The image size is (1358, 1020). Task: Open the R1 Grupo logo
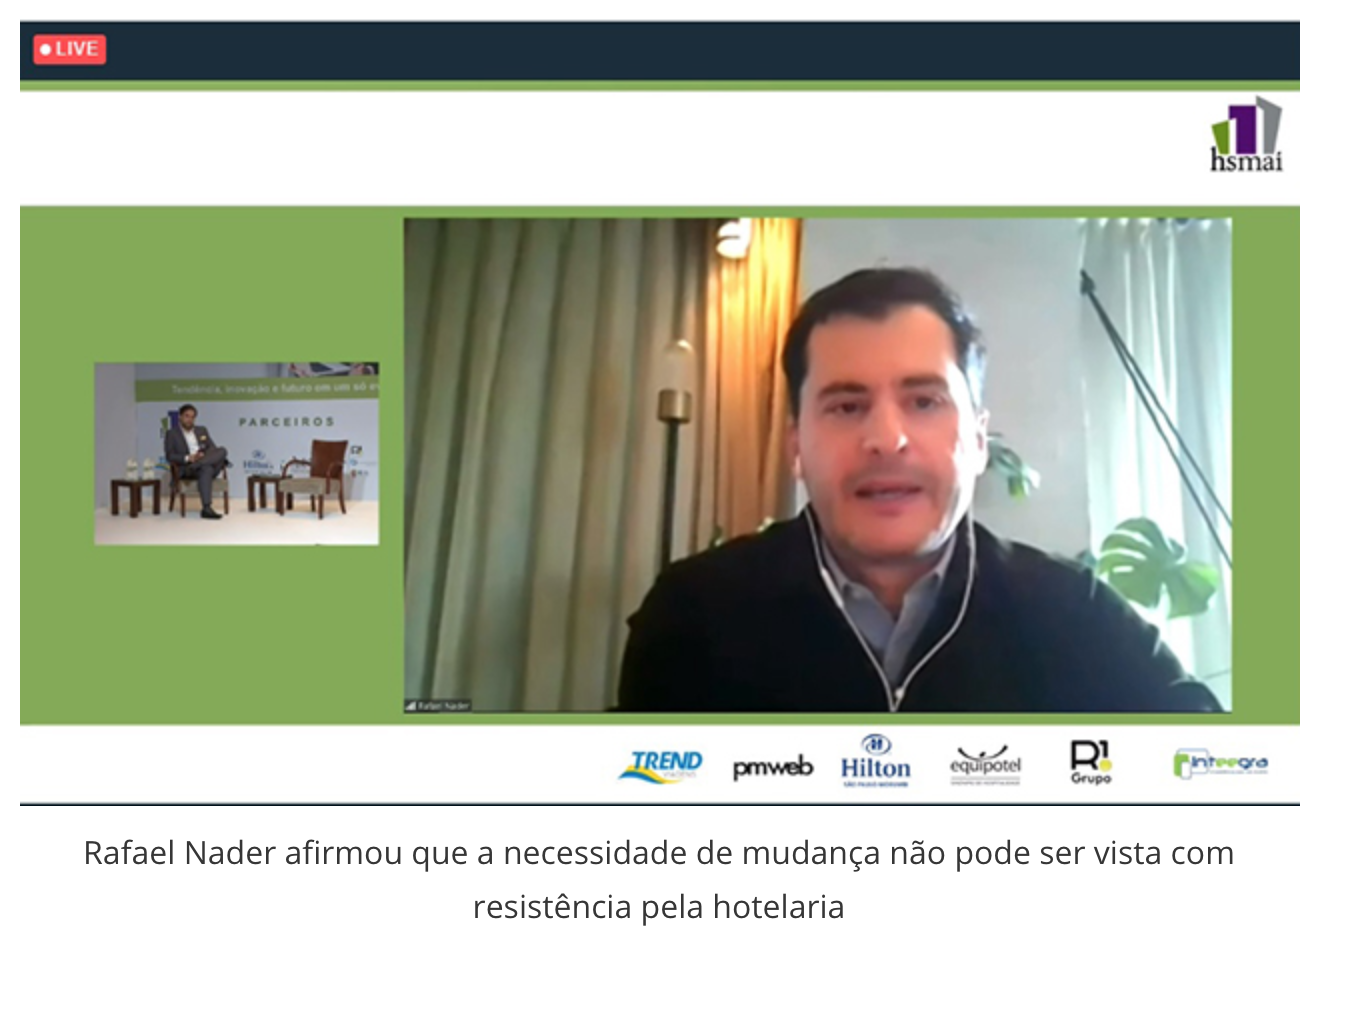click(1090, 762)
